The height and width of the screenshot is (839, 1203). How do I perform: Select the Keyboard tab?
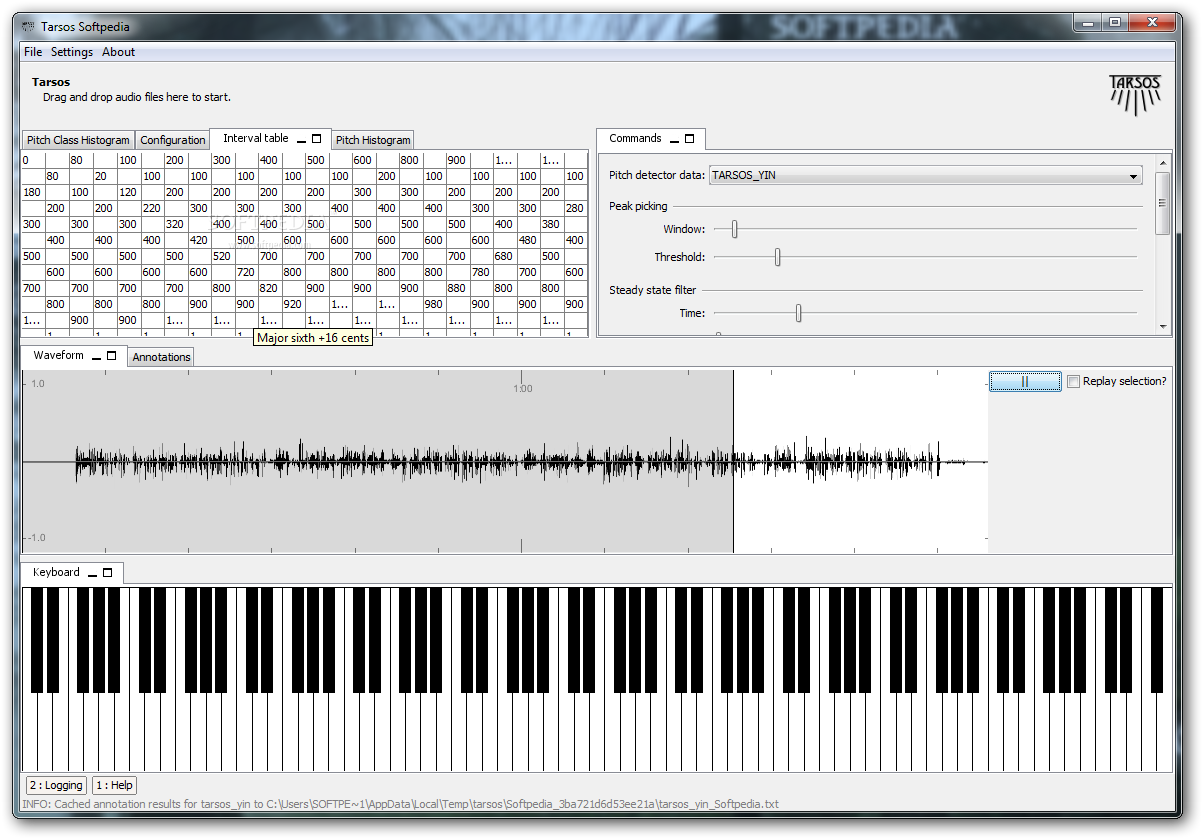(56, 572)
